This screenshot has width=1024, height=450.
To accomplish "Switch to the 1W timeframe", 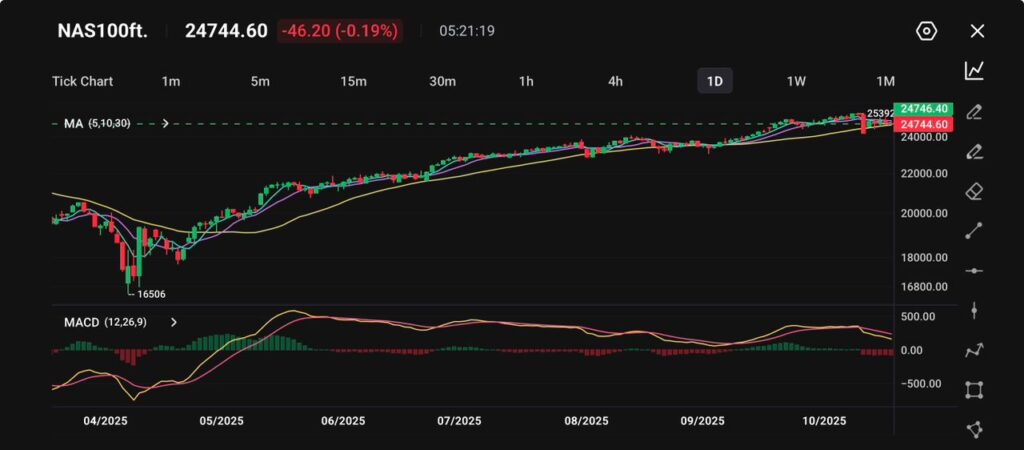I will [796, 81].
